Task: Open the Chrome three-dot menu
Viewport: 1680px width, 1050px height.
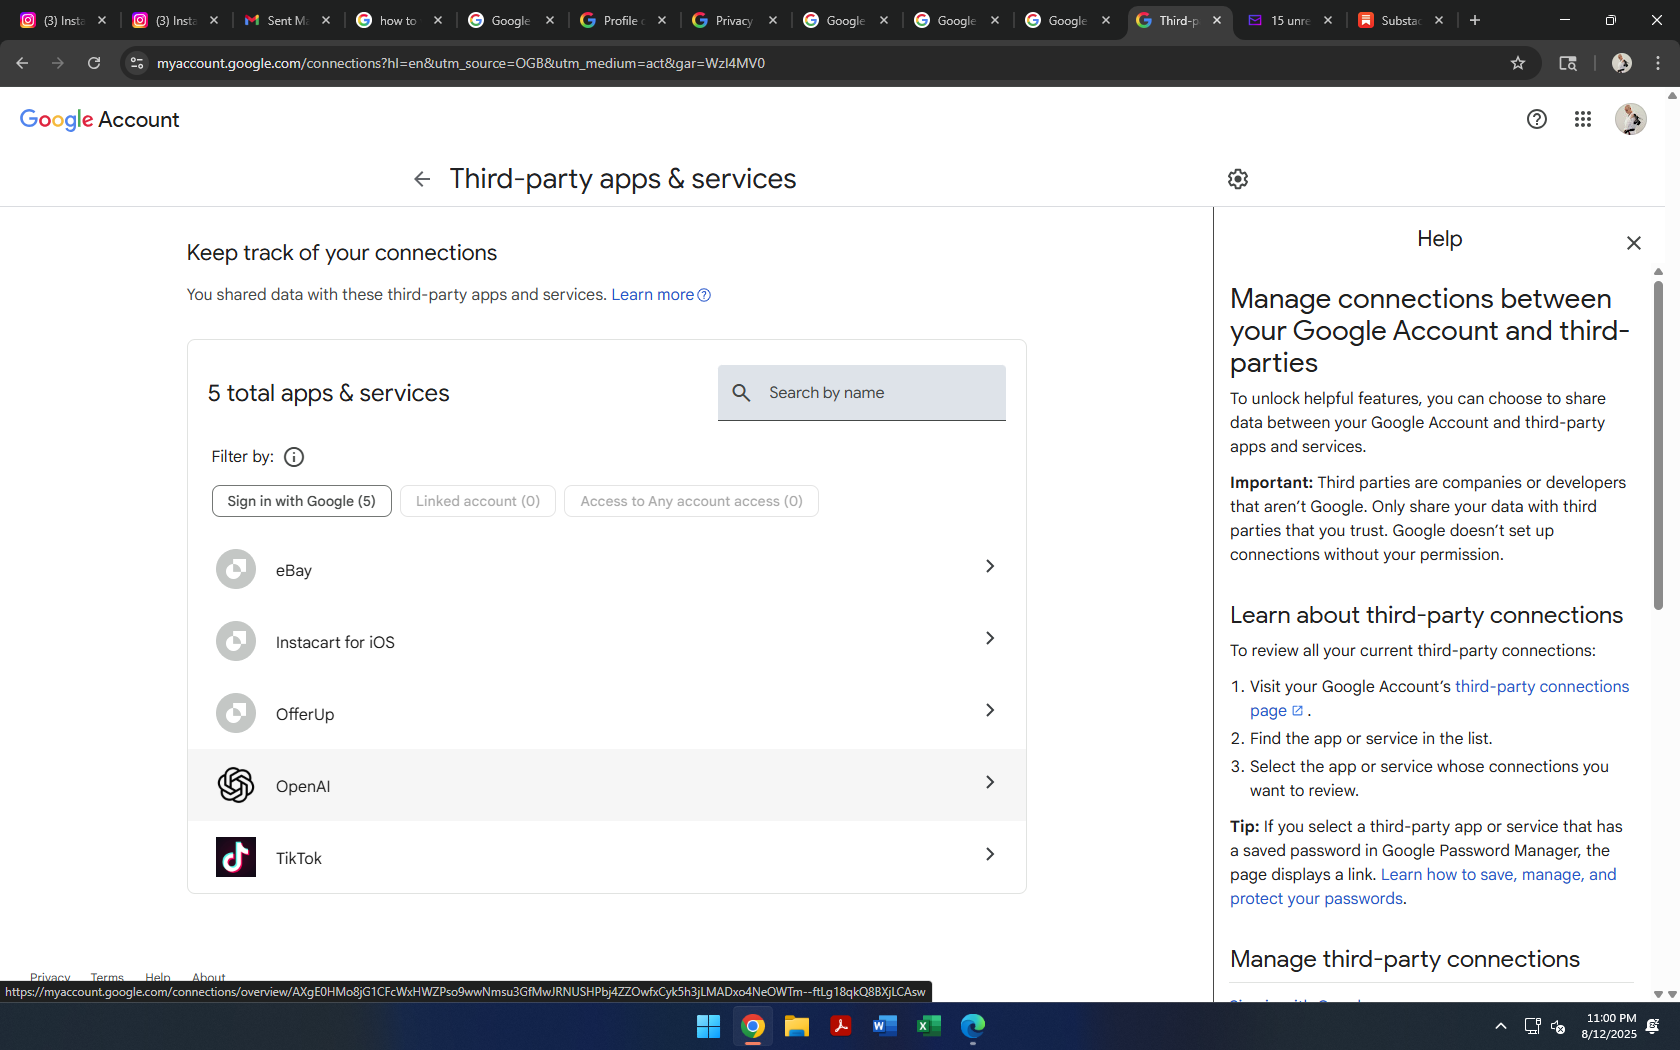Action: pos(1658,63)
